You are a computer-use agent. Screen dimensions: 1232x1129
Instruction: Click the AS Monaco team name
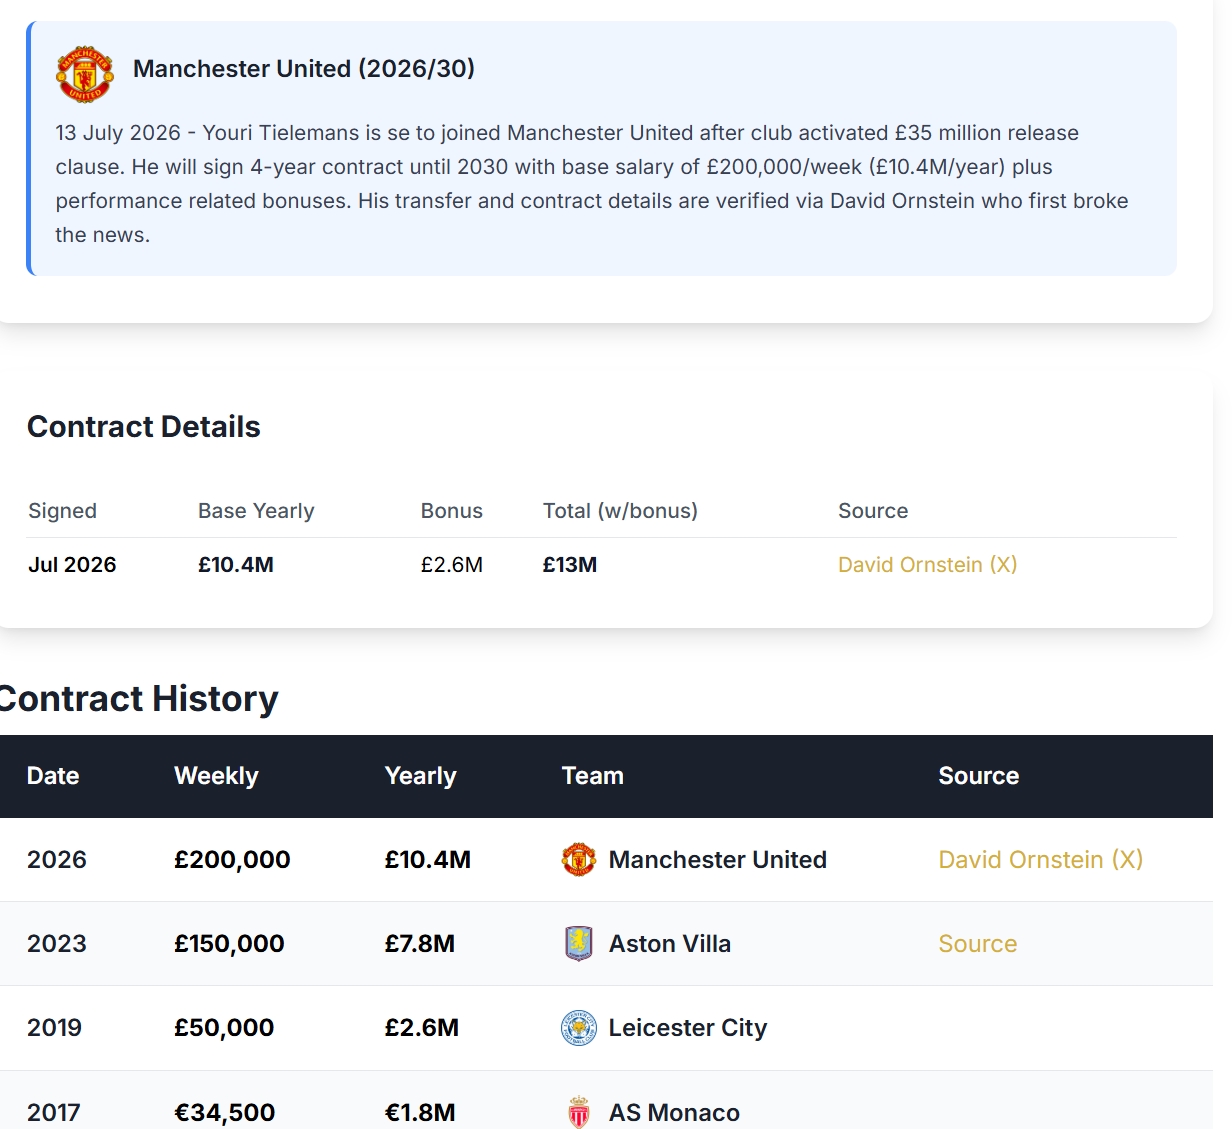coord(674,1112)
